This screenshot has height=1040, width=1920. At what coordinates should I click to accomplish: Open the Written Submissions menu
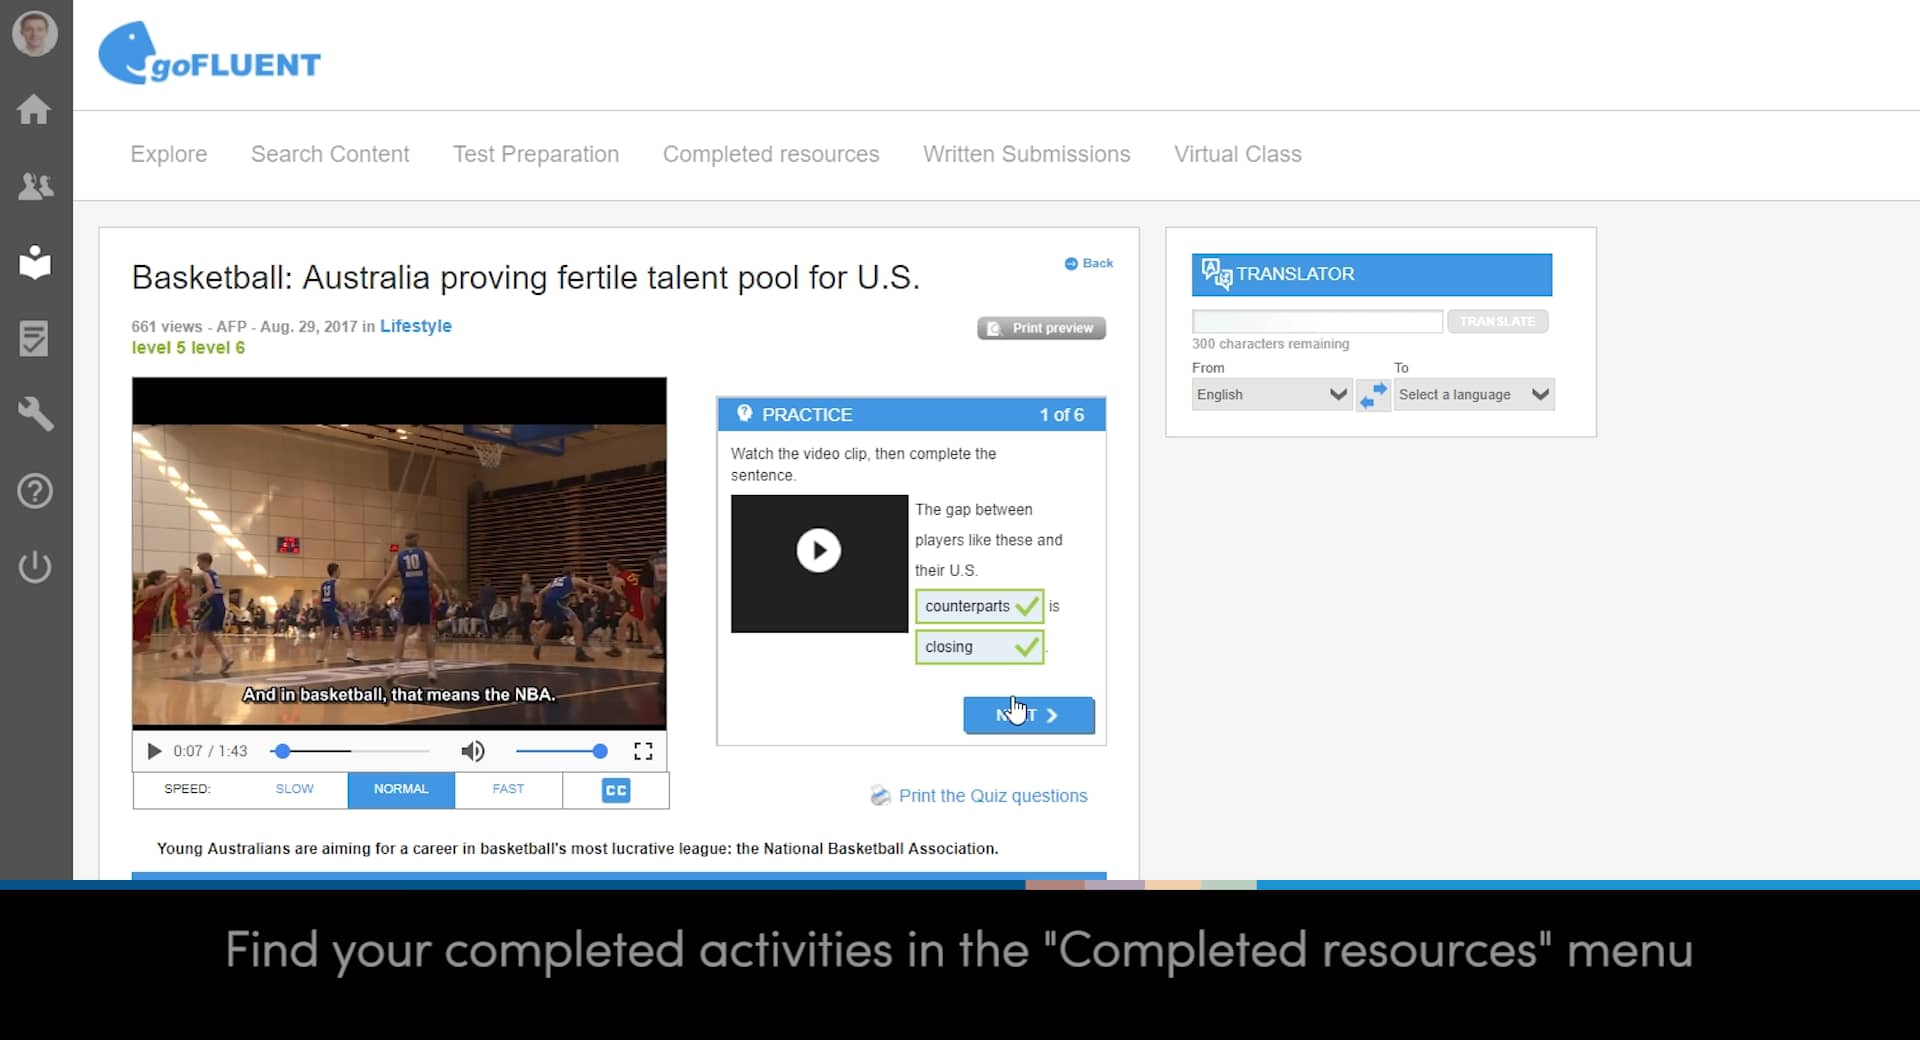click(x=1026, y=154)
